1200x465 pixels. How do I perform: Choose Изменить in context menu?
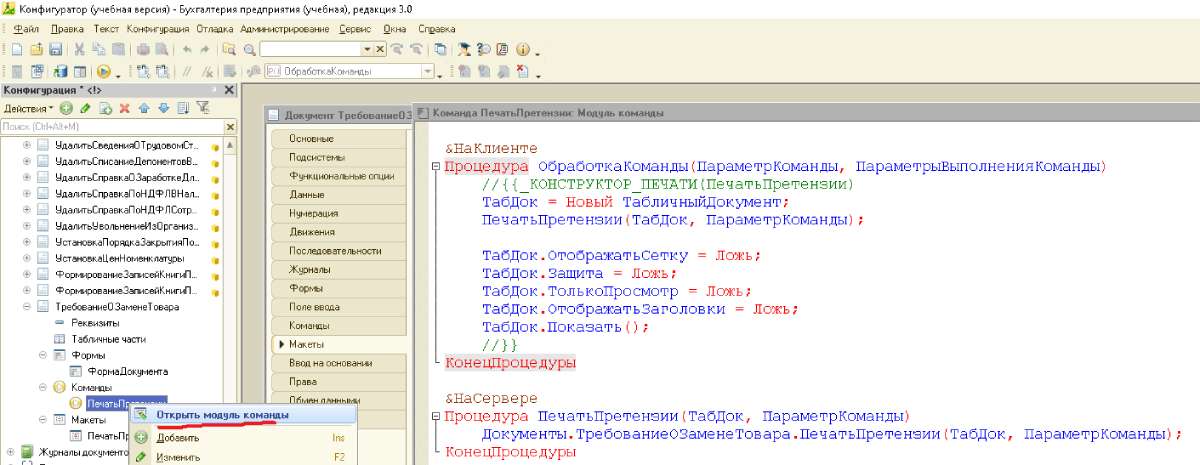(x=244, y=457)
